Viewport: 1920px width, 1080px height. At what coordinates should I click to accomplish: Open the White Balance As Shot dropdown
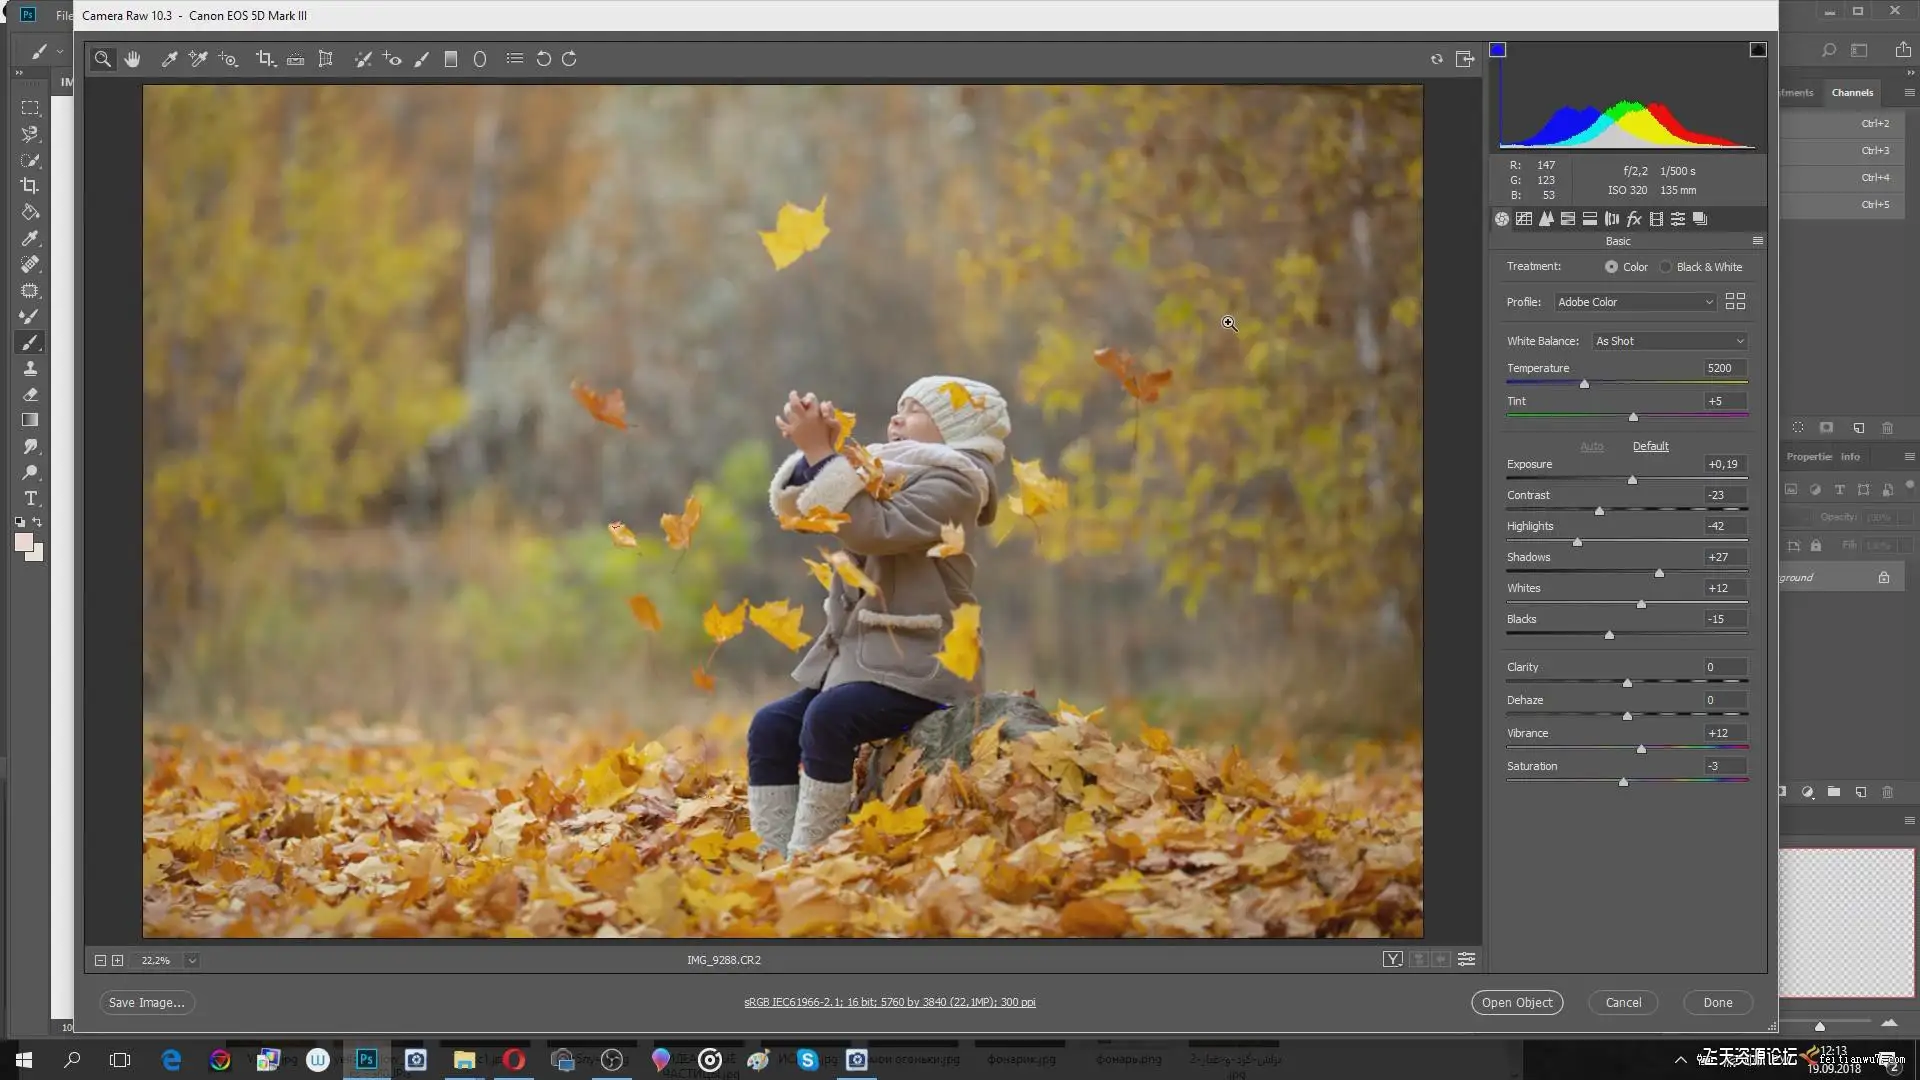[x=1669, y=341]
